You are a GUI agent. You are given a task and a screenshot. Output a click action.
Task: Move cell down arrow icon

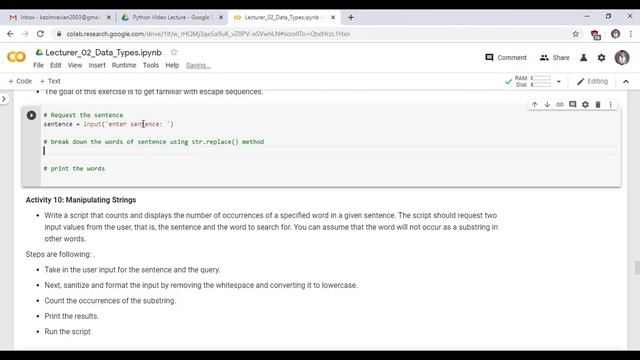pos(547,105)
